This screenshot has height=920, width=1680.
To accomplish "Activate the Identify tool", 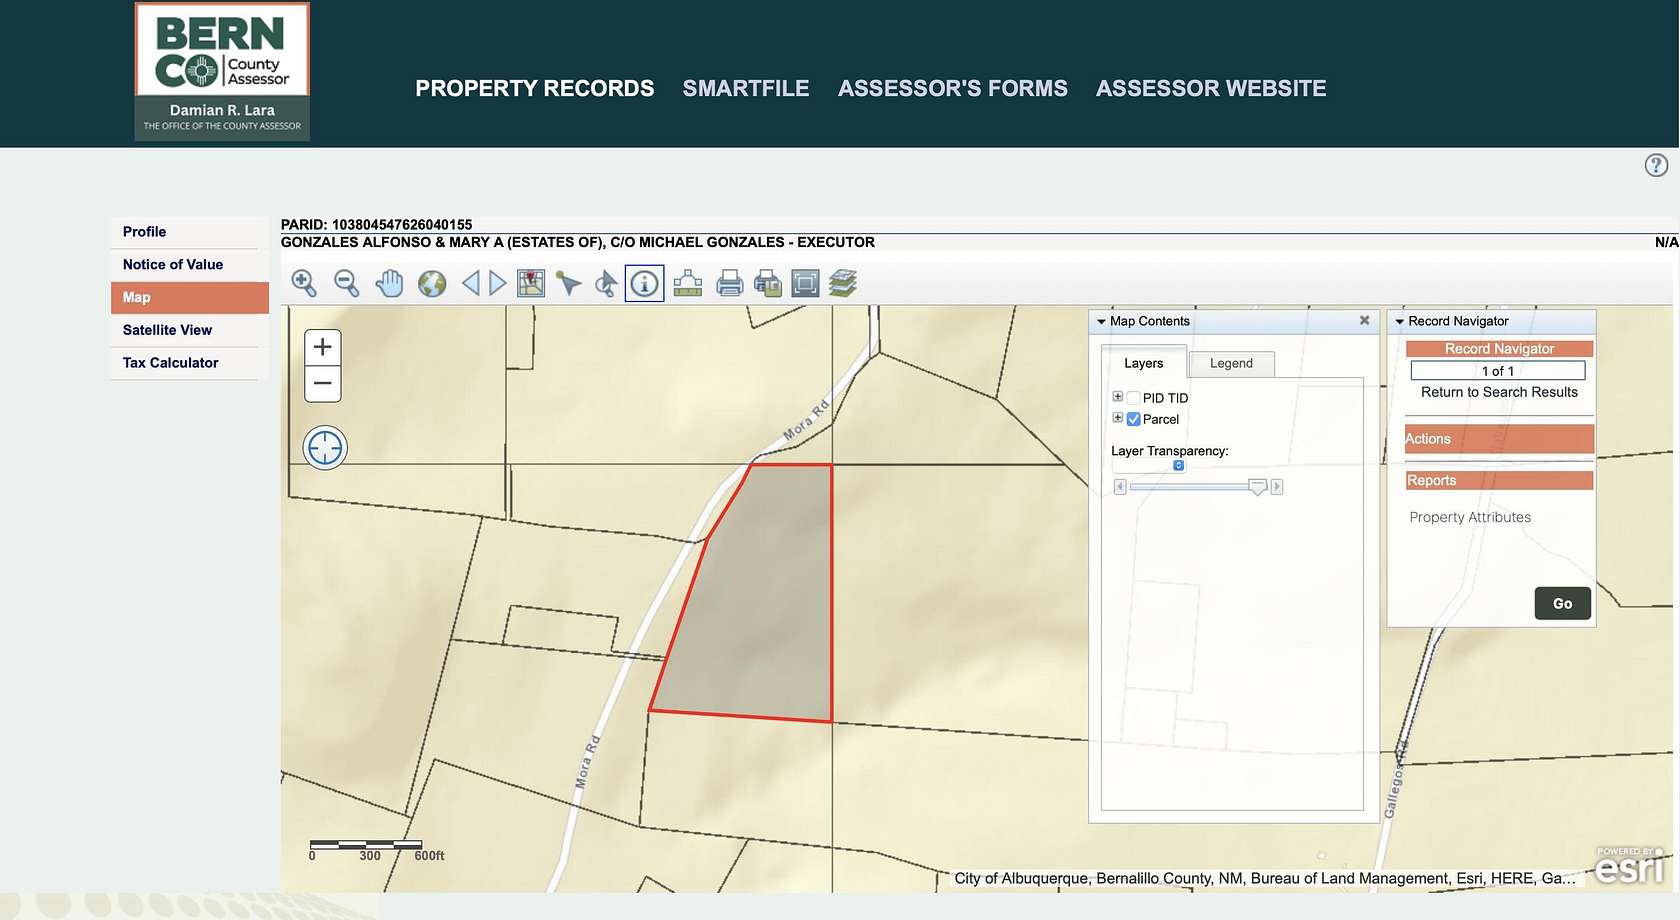I will point(645,283).
